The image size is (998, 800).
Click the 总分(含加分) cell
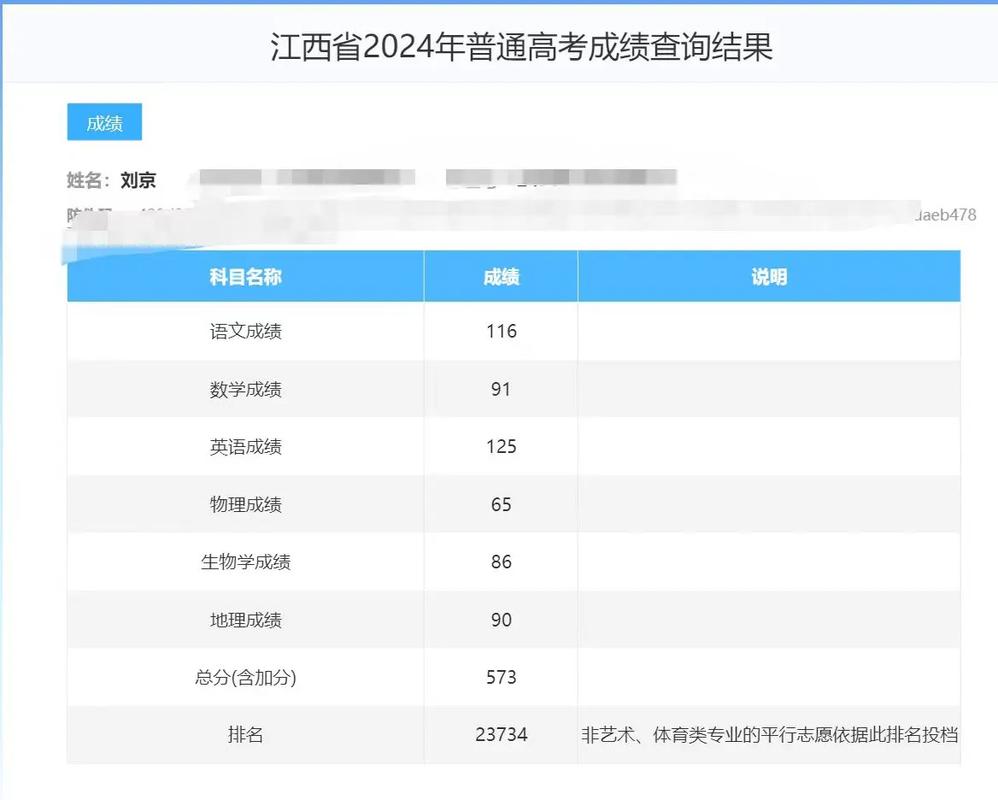click(x=246, y=677)
